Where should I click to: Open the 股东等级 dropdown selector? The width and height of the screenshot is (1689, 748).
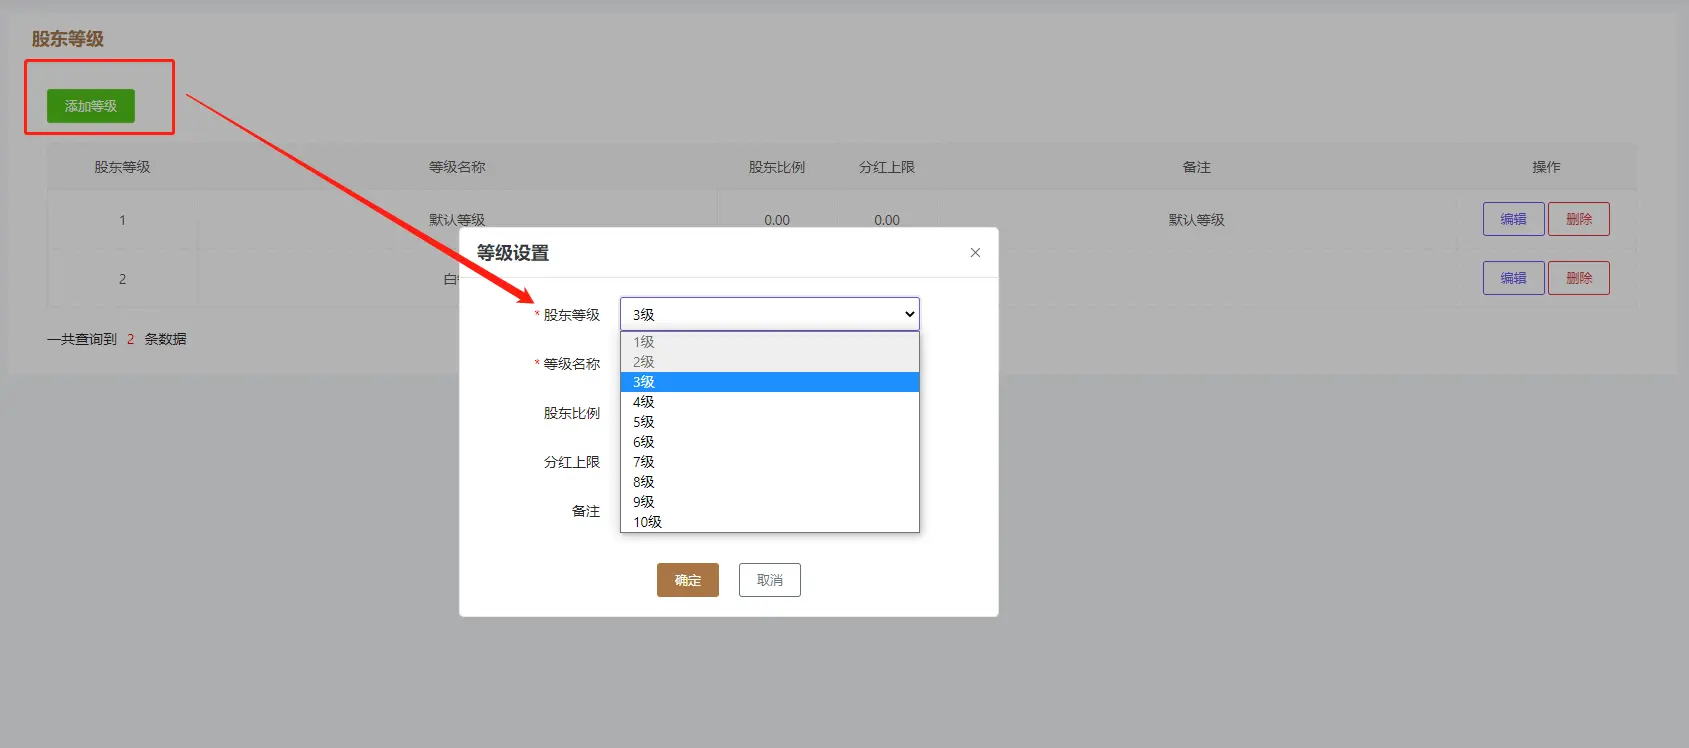pos(769,314)
